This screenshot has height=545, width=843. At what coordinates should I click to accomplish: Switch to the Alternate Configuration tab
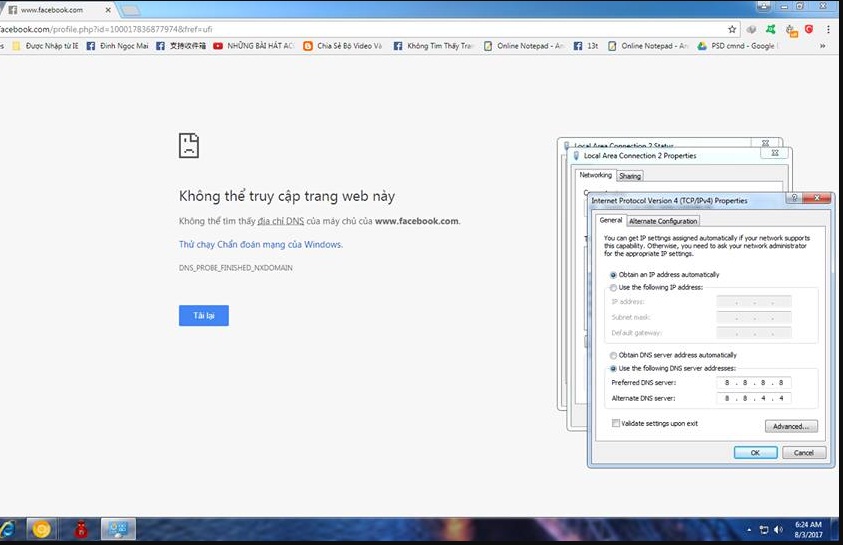click(x=663, y=221)
